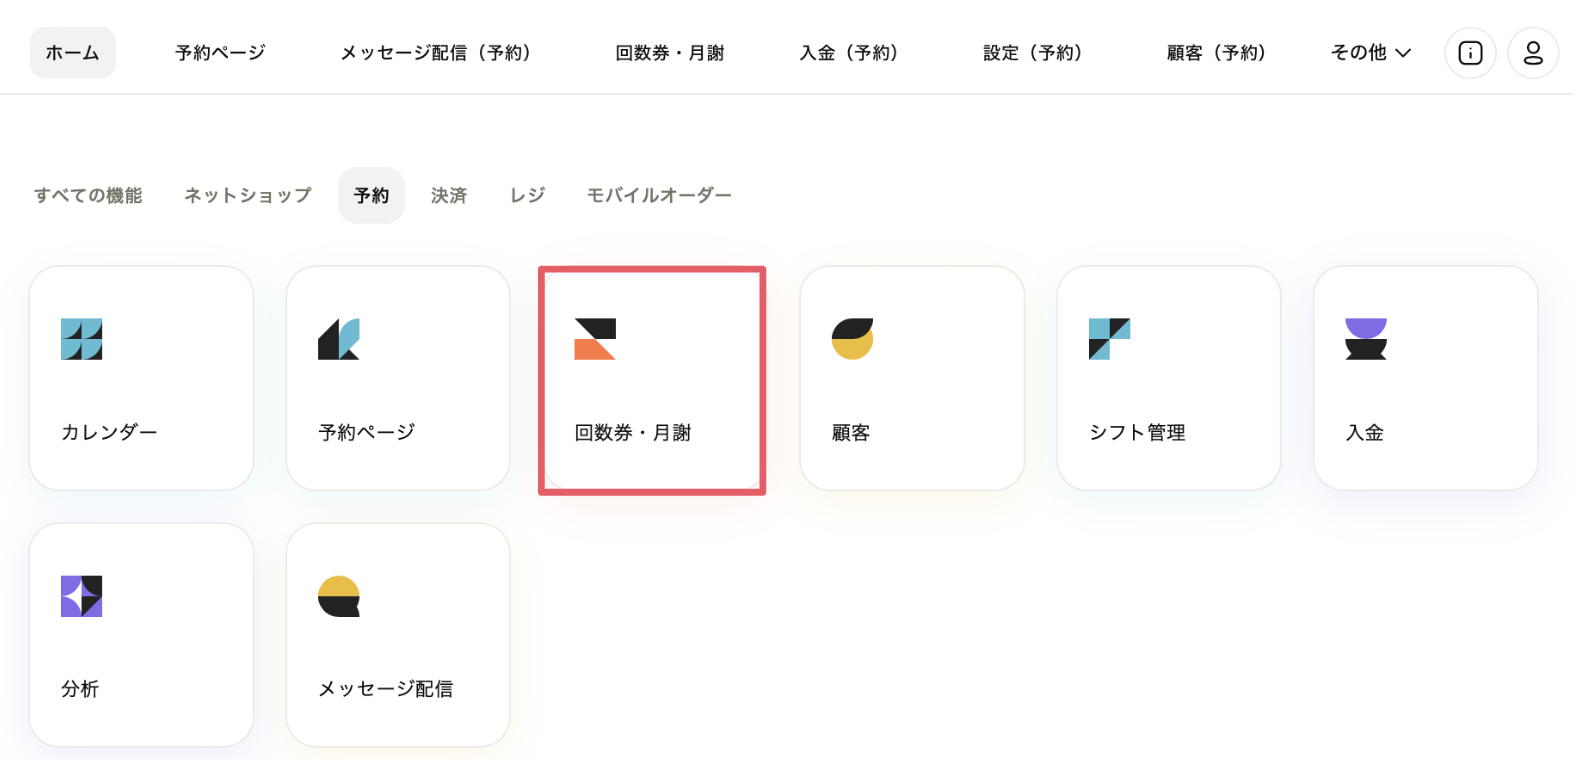This screenshot has width=1592, height=760.
Task: Open the メッセージ配信 card icon
Action: (339, 596)
